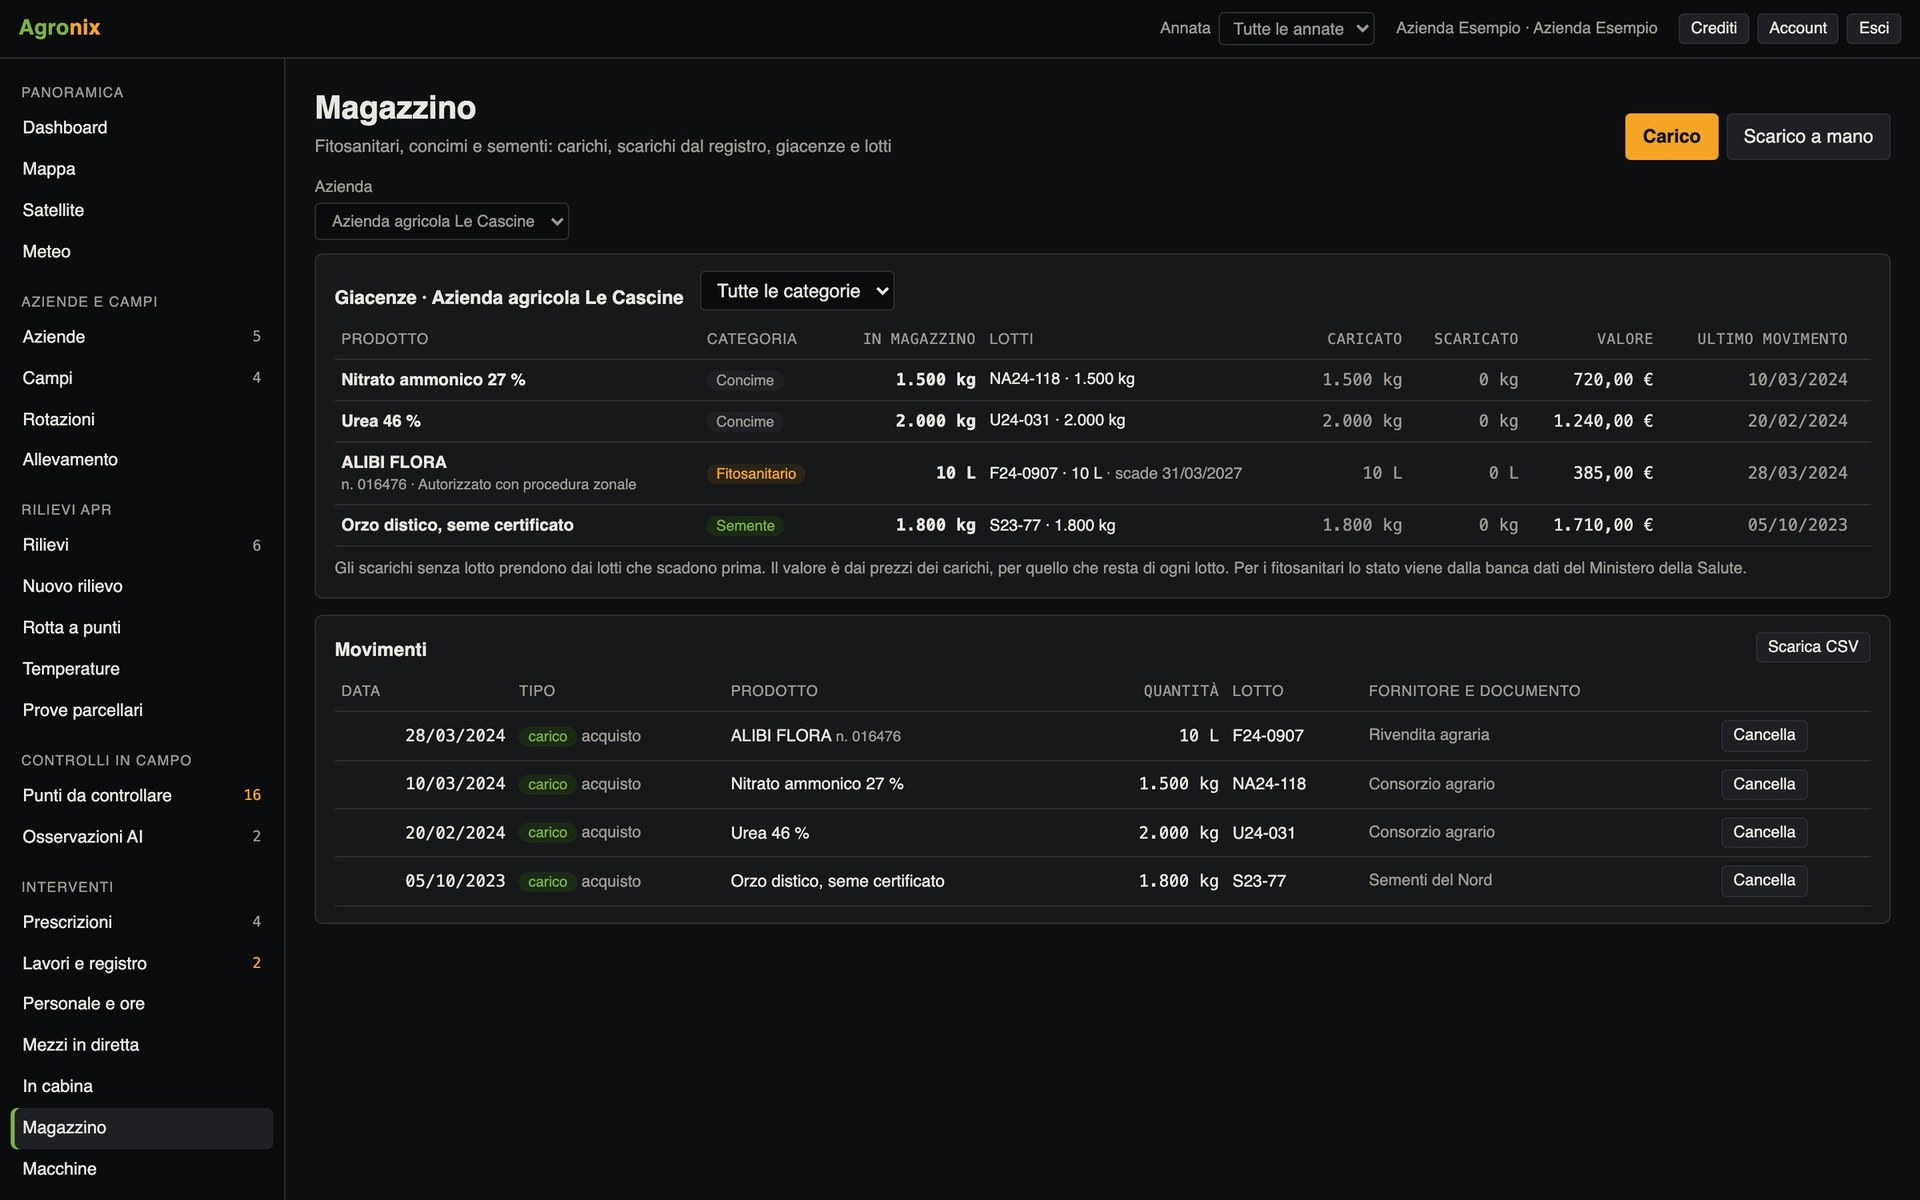
Task: Open the Account page
Action: 1797,28
